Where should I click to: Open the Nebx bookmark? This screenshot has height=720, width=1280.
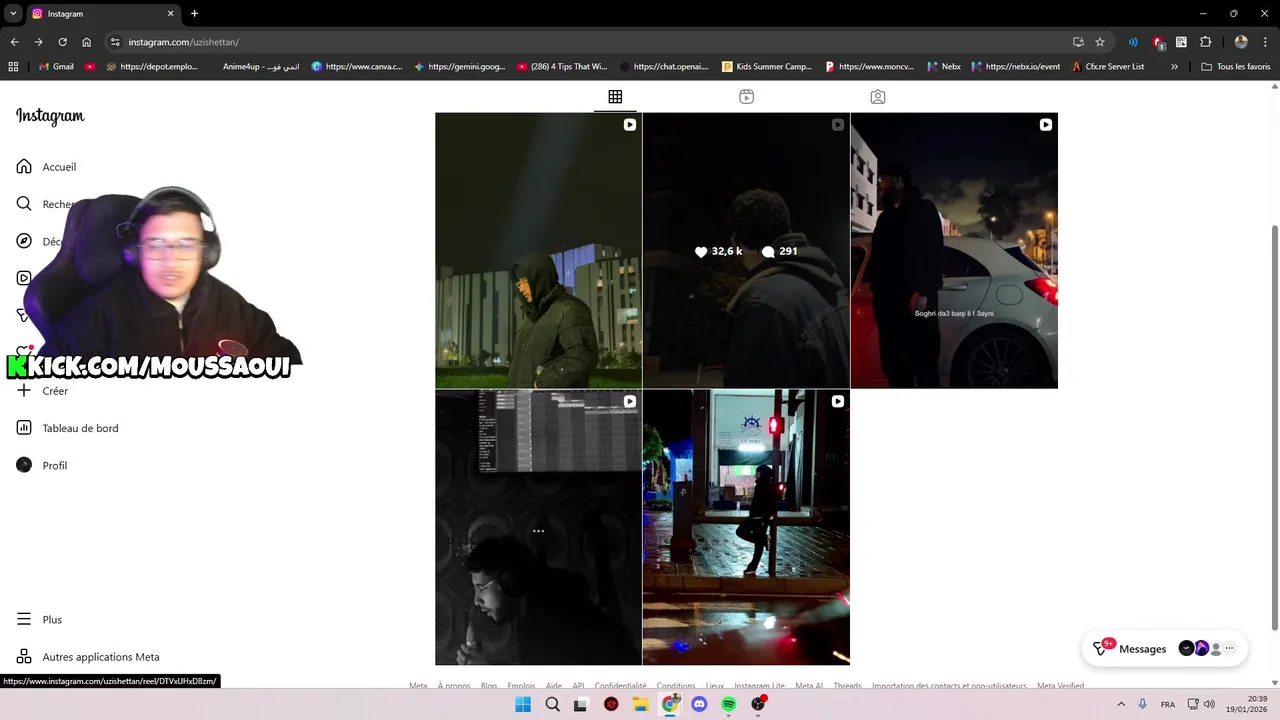pos(943,67)
